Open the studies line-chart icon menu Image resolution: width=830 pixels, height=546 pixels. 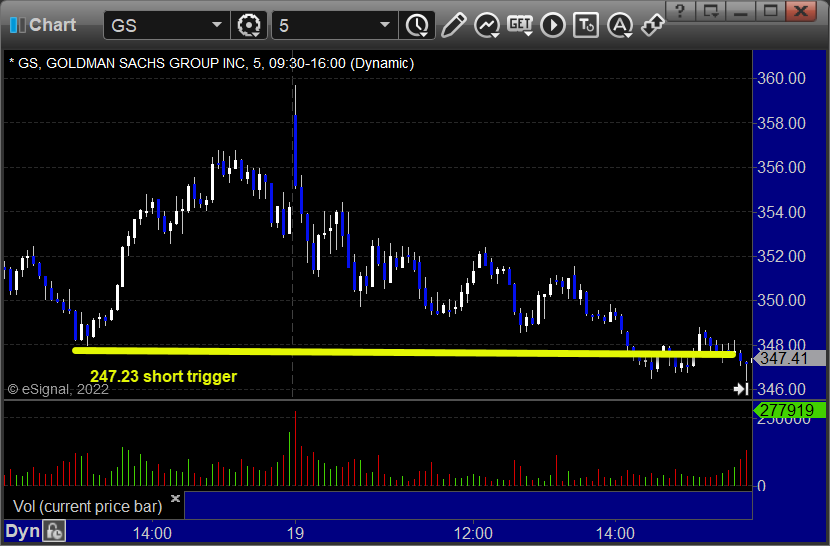click(487, 25)
